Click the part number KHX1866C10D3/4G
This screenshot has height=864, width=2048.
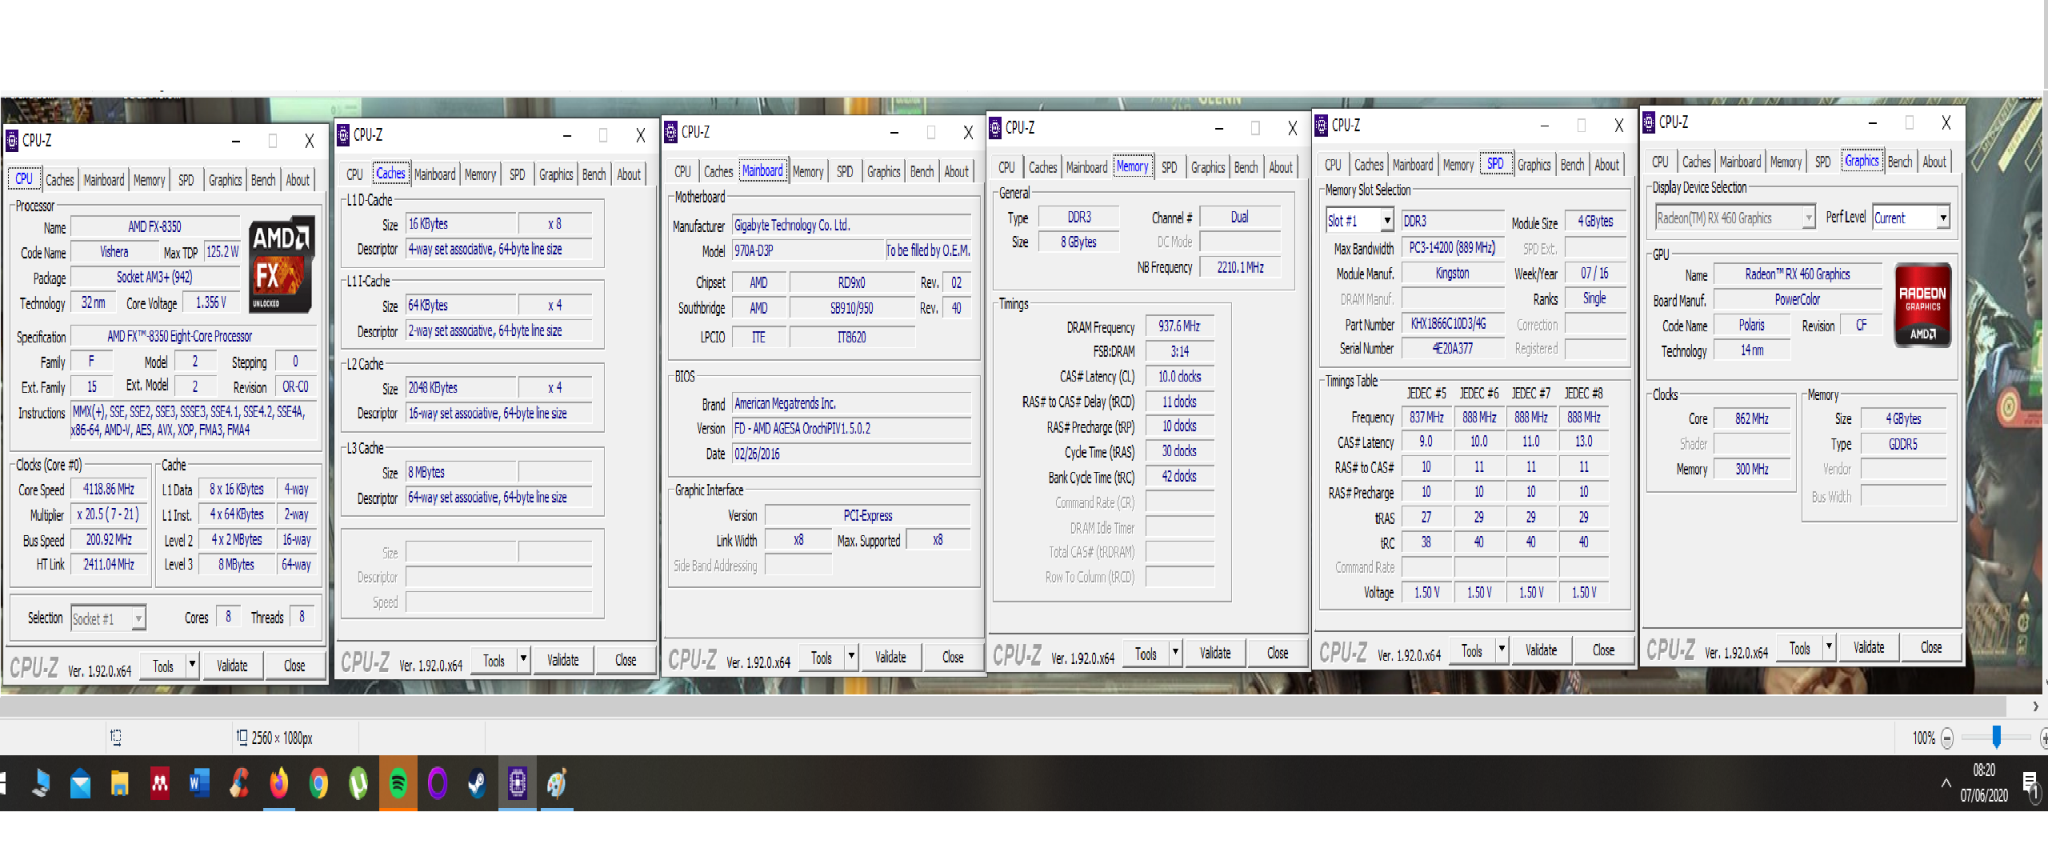pyautogui.click(x=1453, y=324)
